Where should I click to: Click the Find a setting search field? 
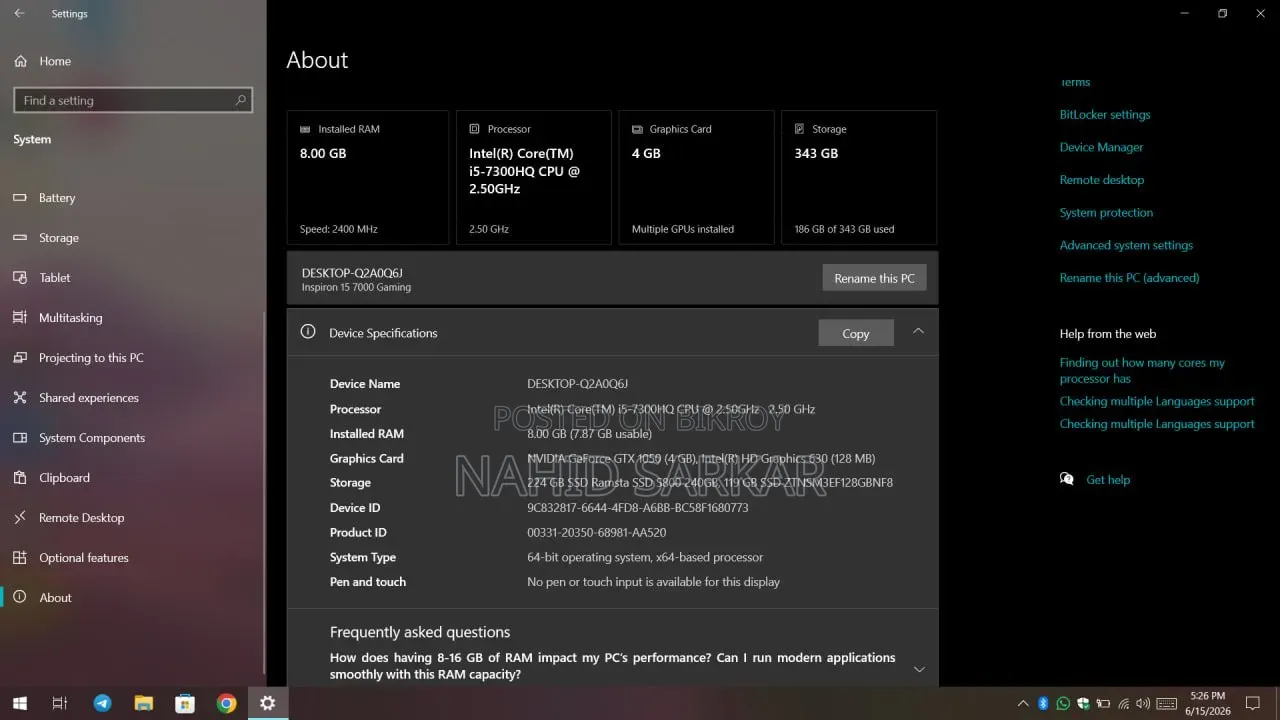coord(133,100)
